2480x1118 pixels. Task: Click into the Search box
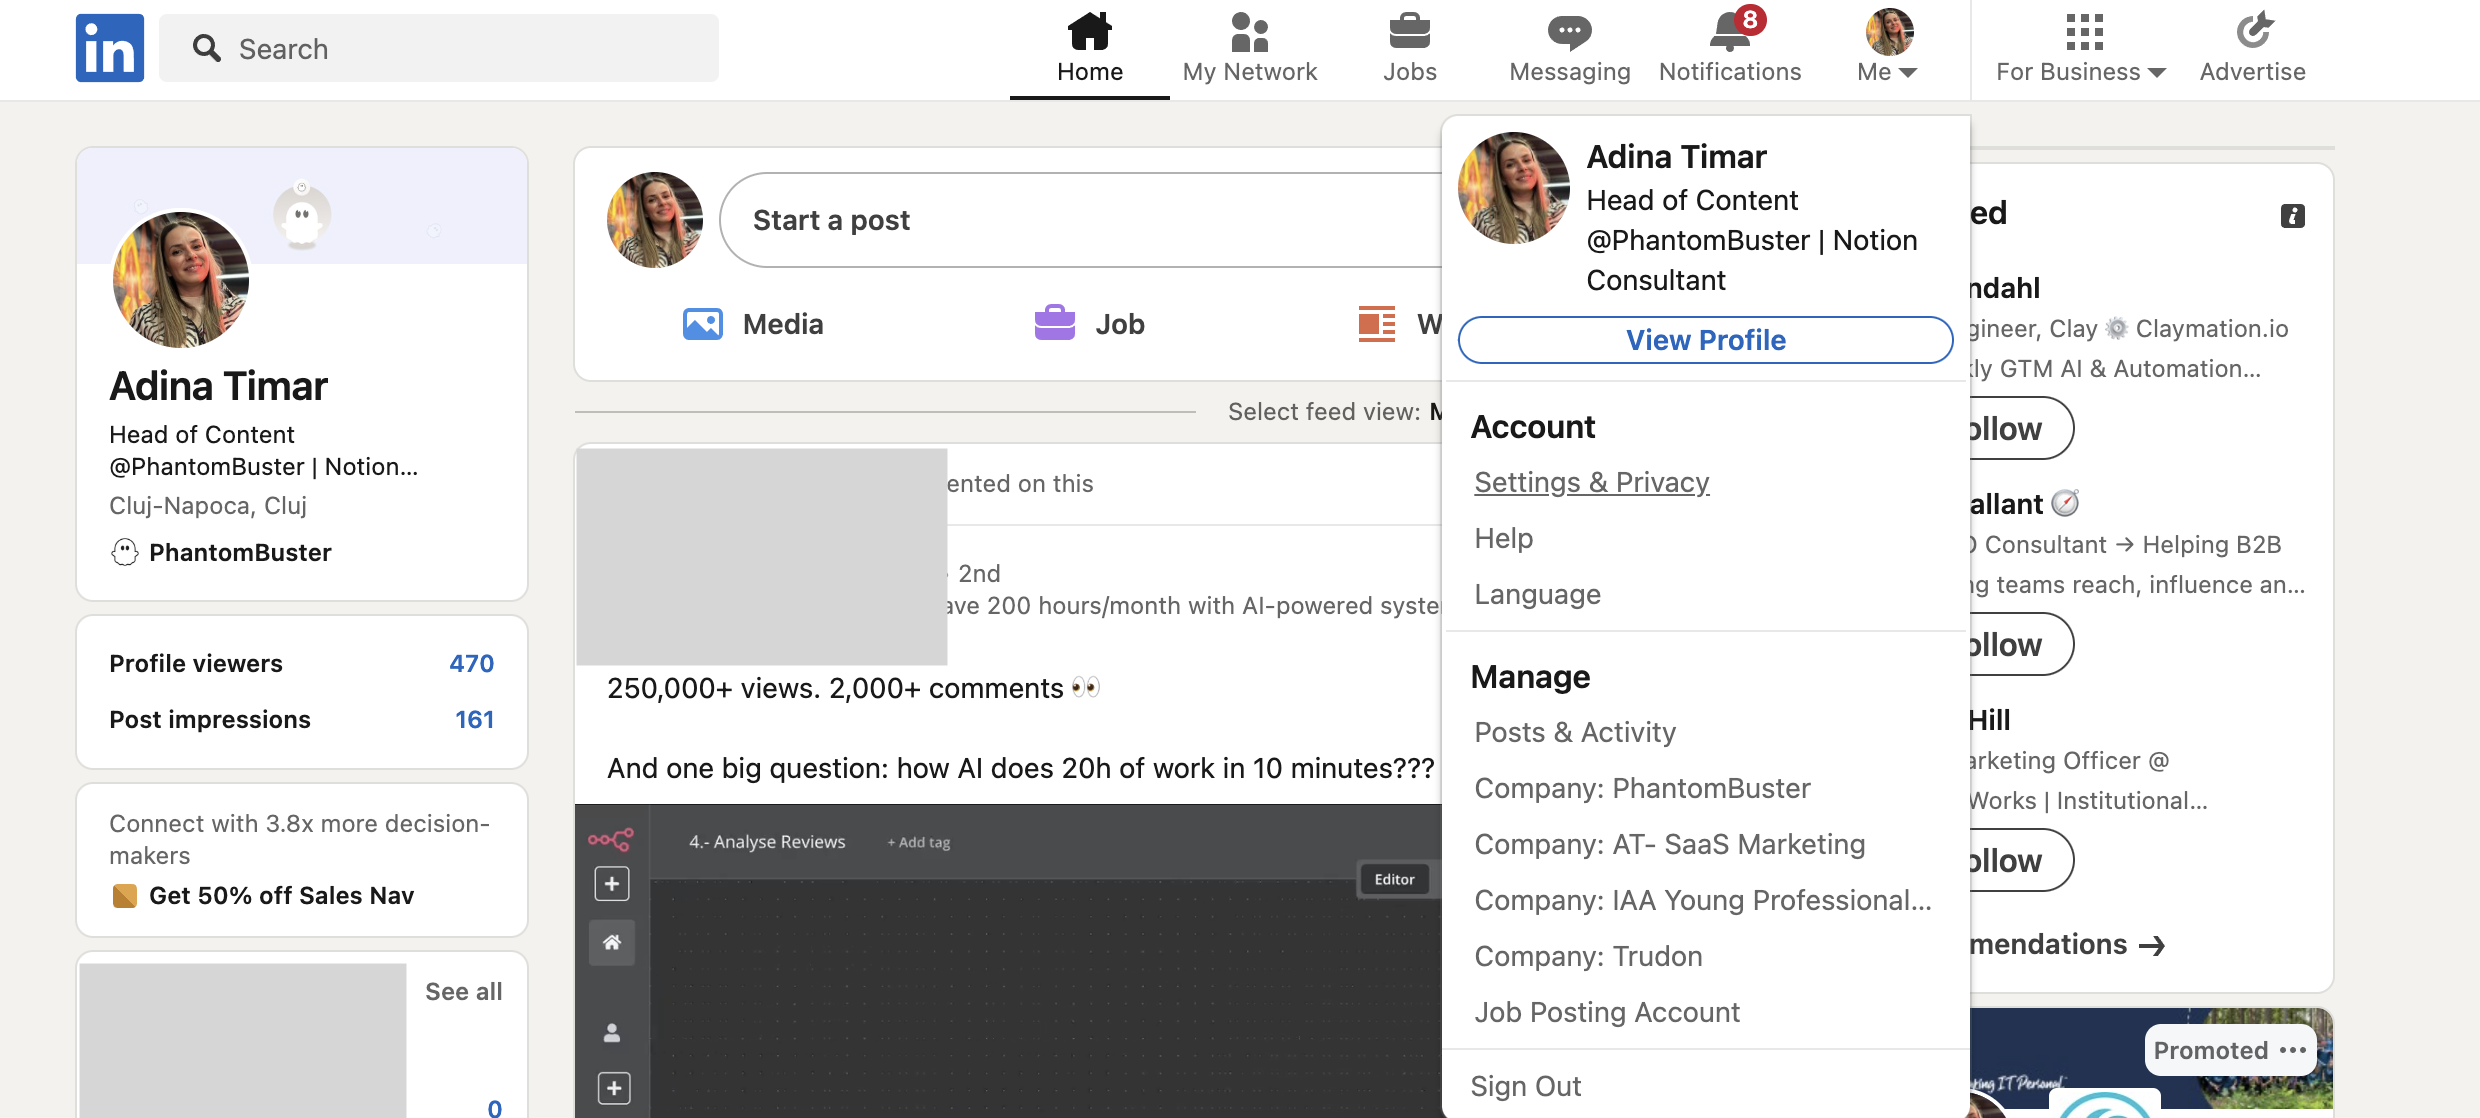pos(439,48)
